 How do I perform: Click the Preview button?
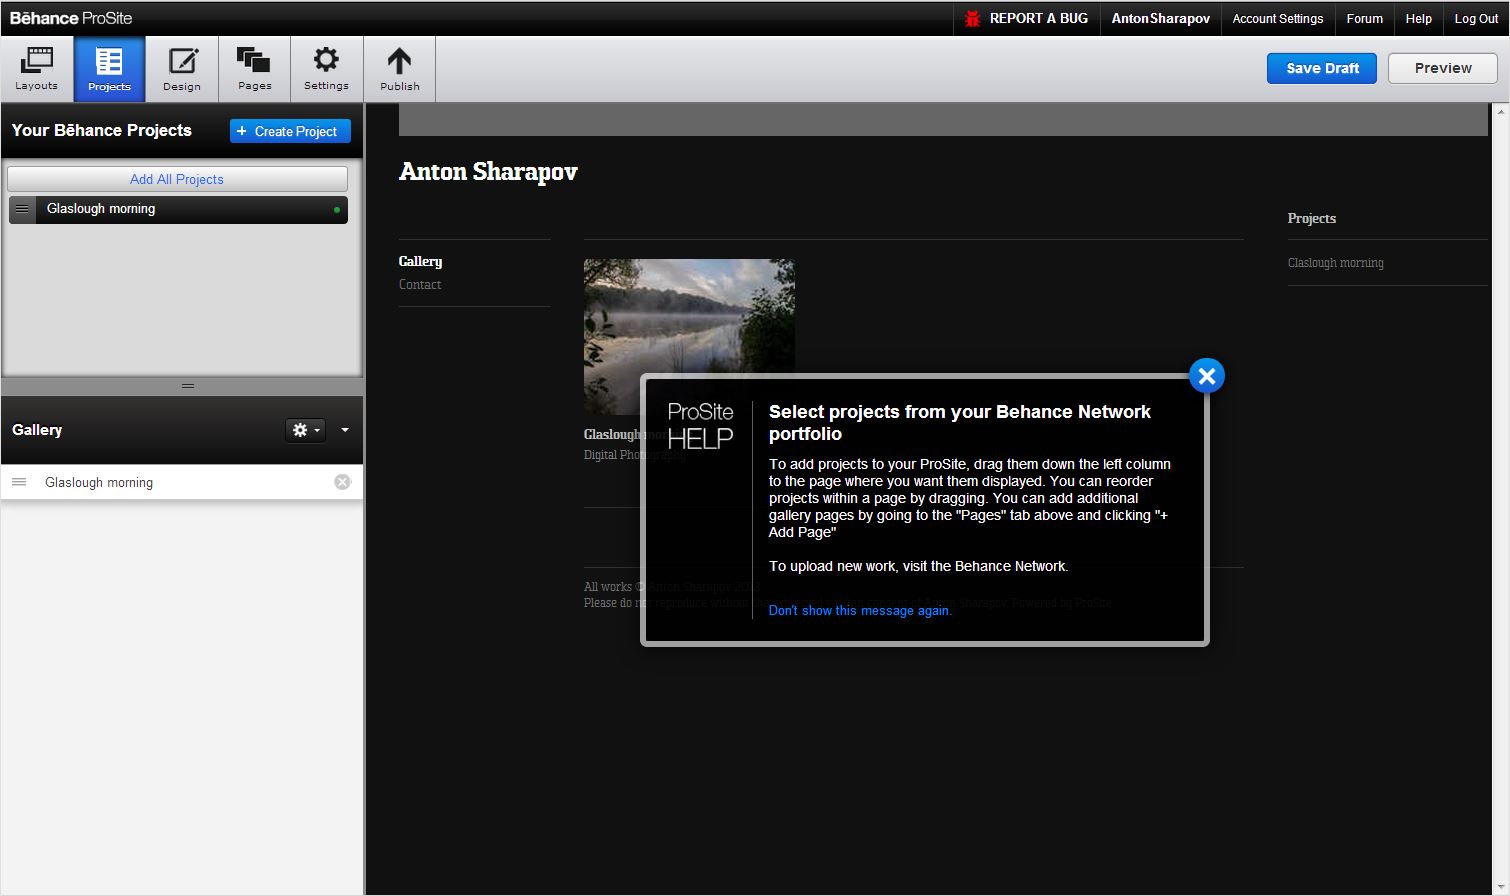click(1443, 68)
